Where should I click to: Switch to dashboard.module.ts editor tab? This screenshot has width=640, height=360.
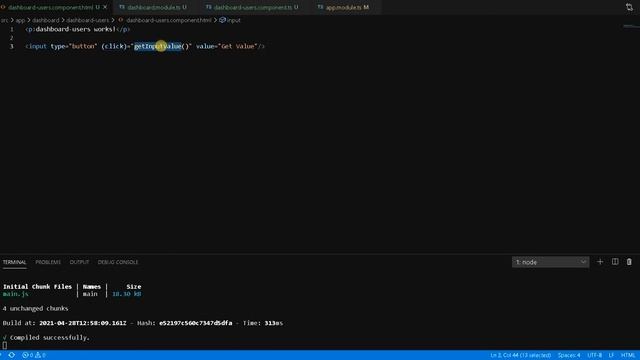click(153, 7)
